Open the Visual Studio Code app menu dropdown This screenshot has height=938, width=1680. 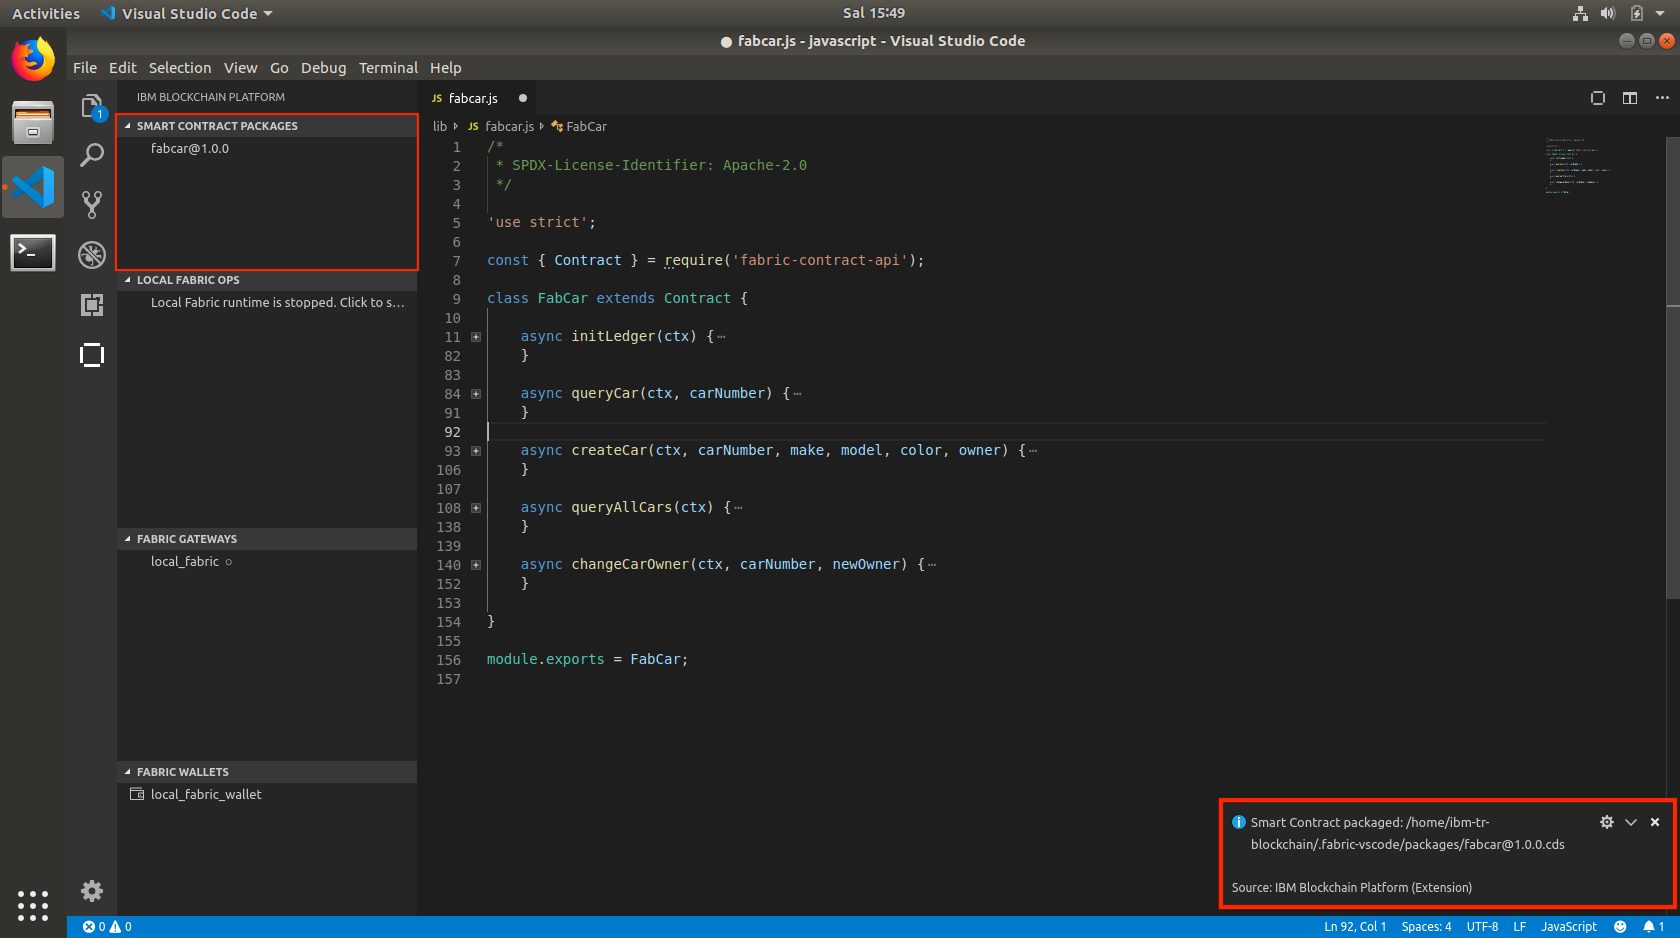(187, 13)
